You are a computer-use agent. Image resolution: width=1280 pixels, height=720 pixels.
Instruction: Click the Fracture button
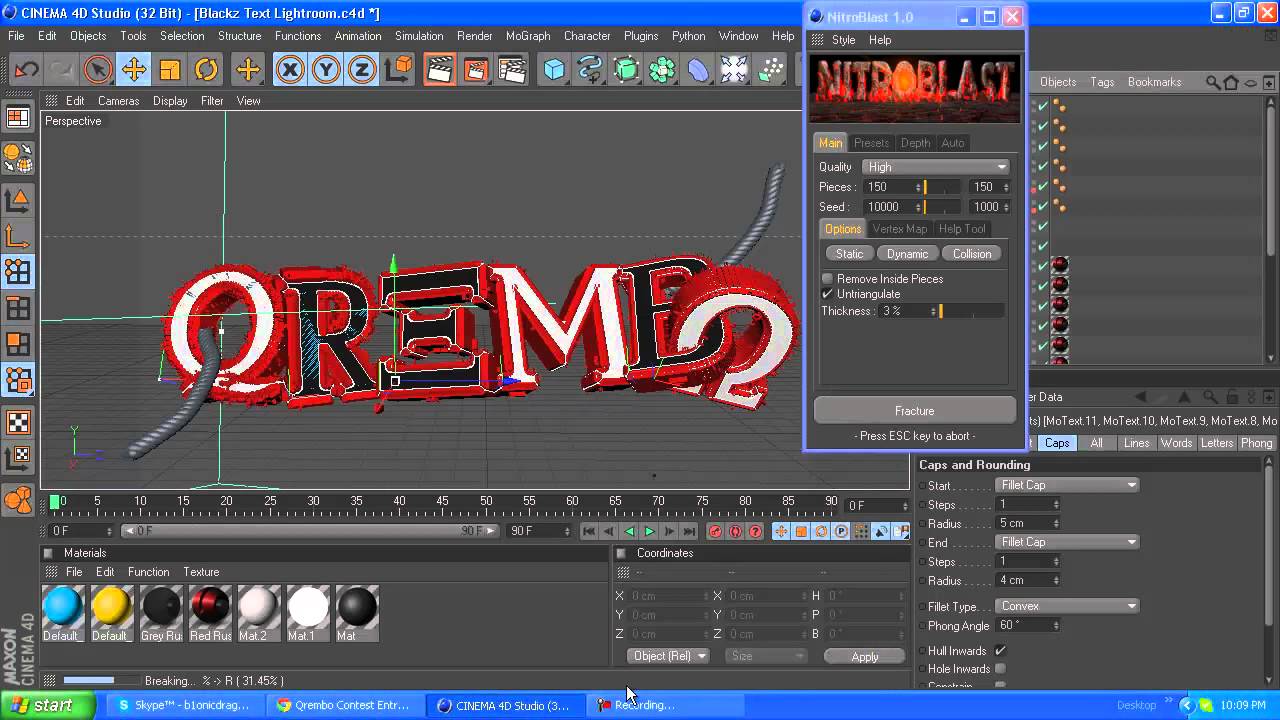915,411
